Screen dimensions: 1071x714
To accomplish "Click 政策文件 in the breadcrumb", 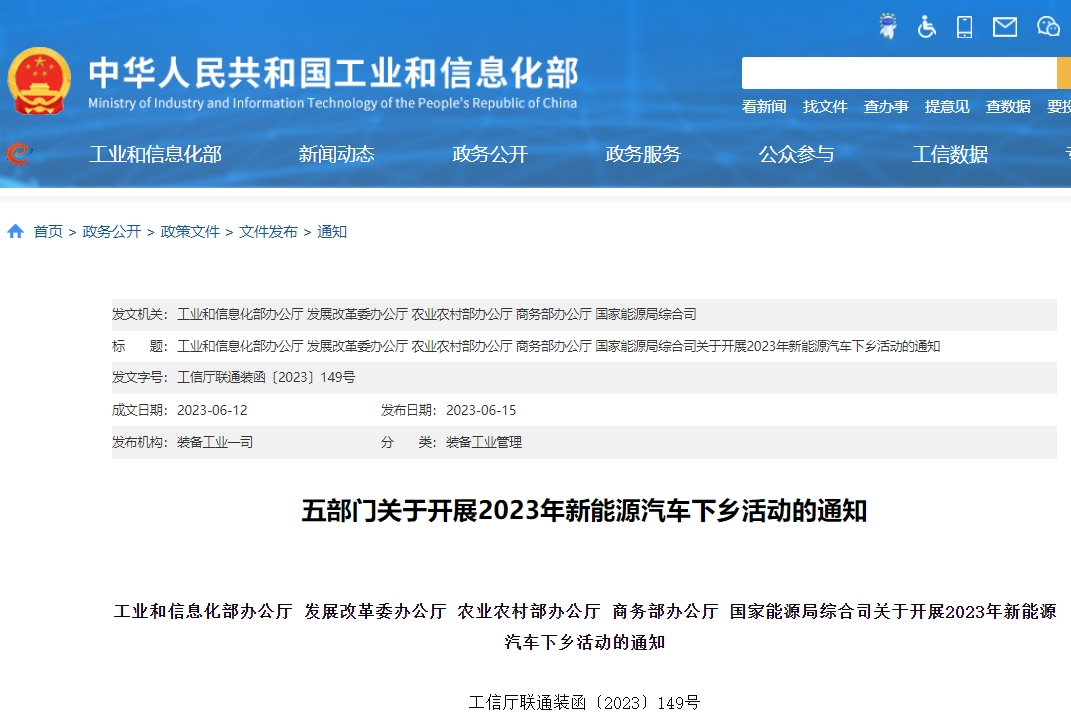I will pyautogui.click(x=190, y=232).
